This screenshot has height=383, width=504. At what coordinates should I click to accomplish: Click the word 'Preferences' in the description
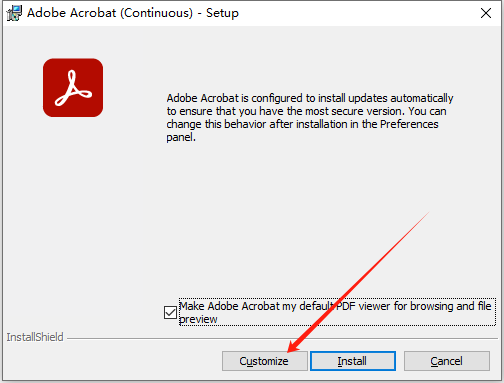click(x=409, y=124)
